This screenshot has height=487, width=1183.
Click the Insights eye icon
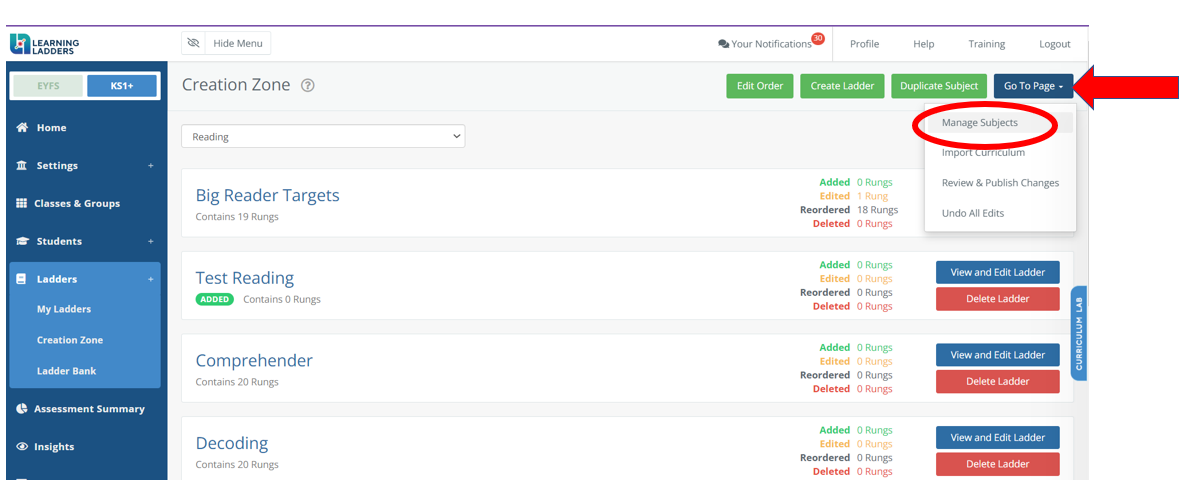(x=22, y=446)
